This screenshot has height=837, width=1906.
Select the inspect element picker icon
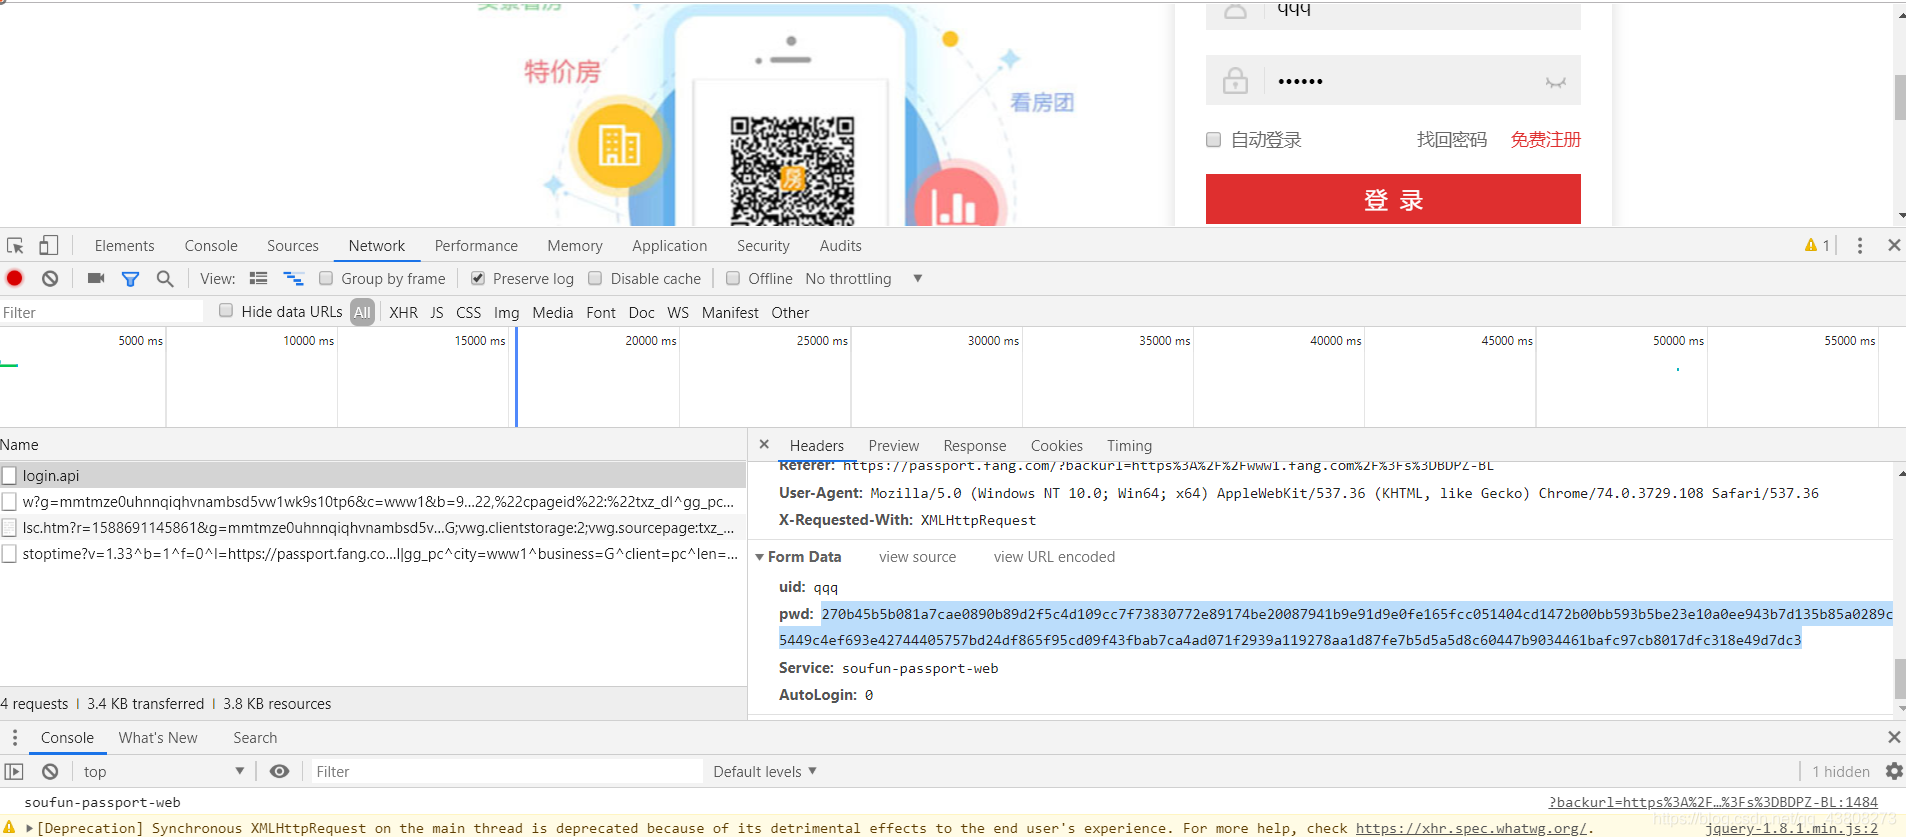(15, 246)
